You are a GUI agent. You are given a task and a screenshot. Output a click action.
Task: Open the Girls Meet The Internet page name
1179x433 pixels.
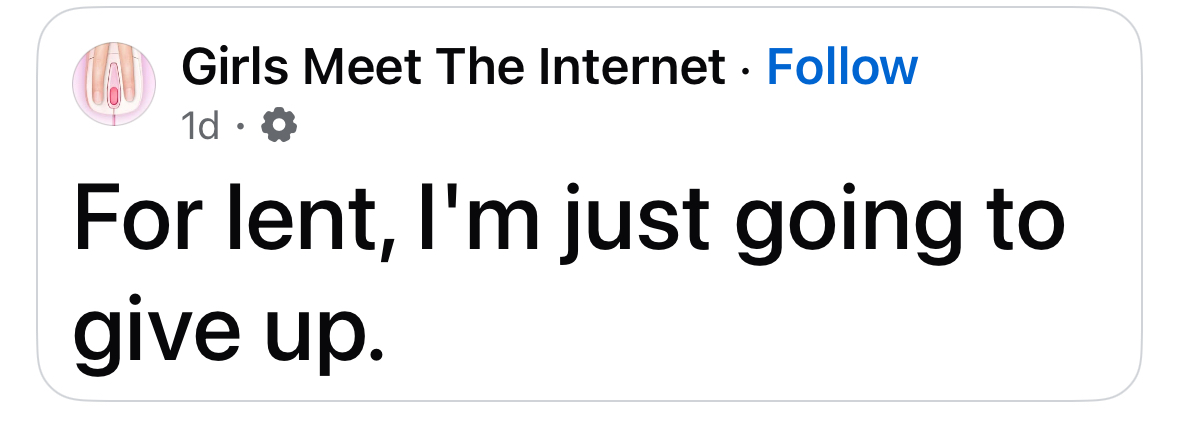[453, 67]
